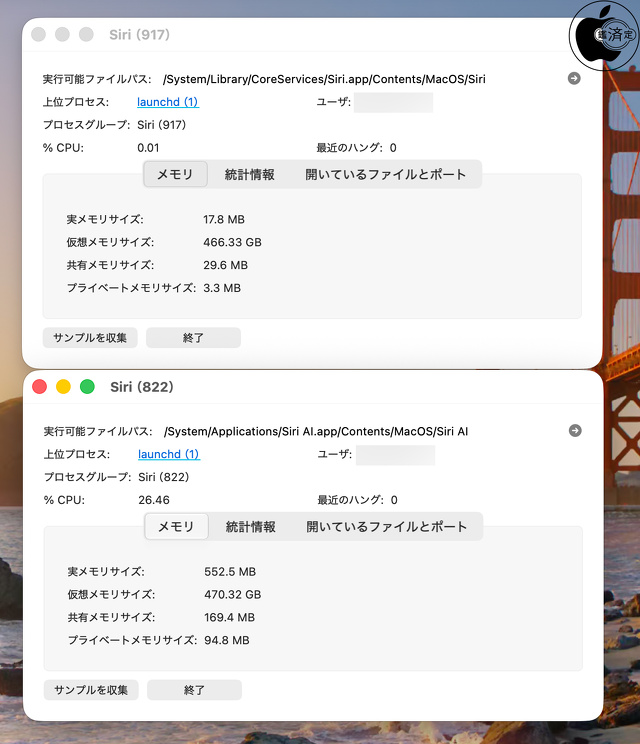Click shared memory value 29.6 MB

(x=225, y=265)
